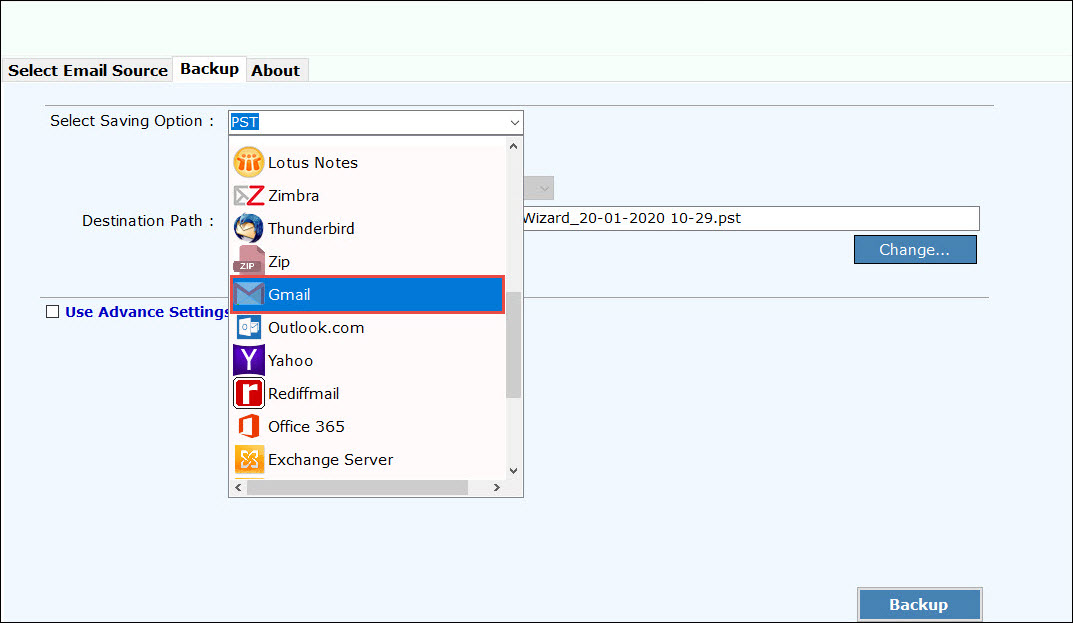Image resolution: width=1073 pixels, height=623 pixels.
Task: Click the list scroll down arrow
Action: 513,471
